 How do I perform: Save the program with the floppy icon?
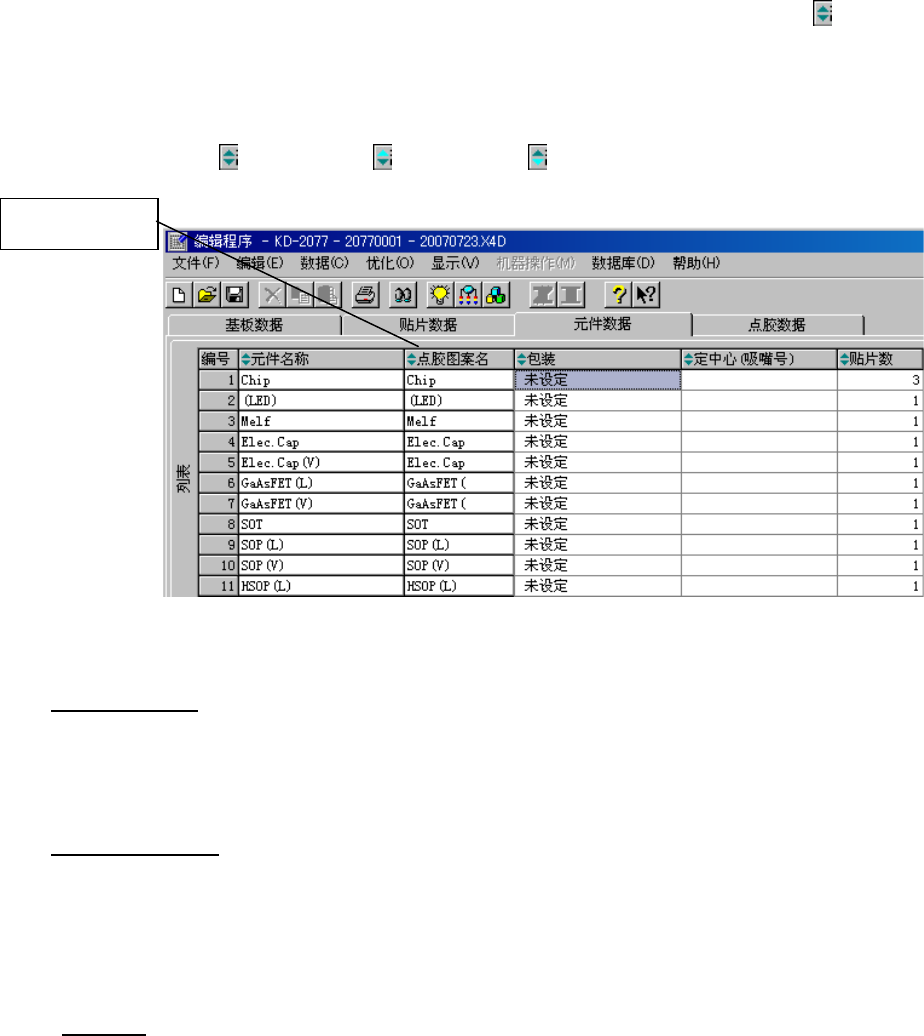(x=235, y=295)
